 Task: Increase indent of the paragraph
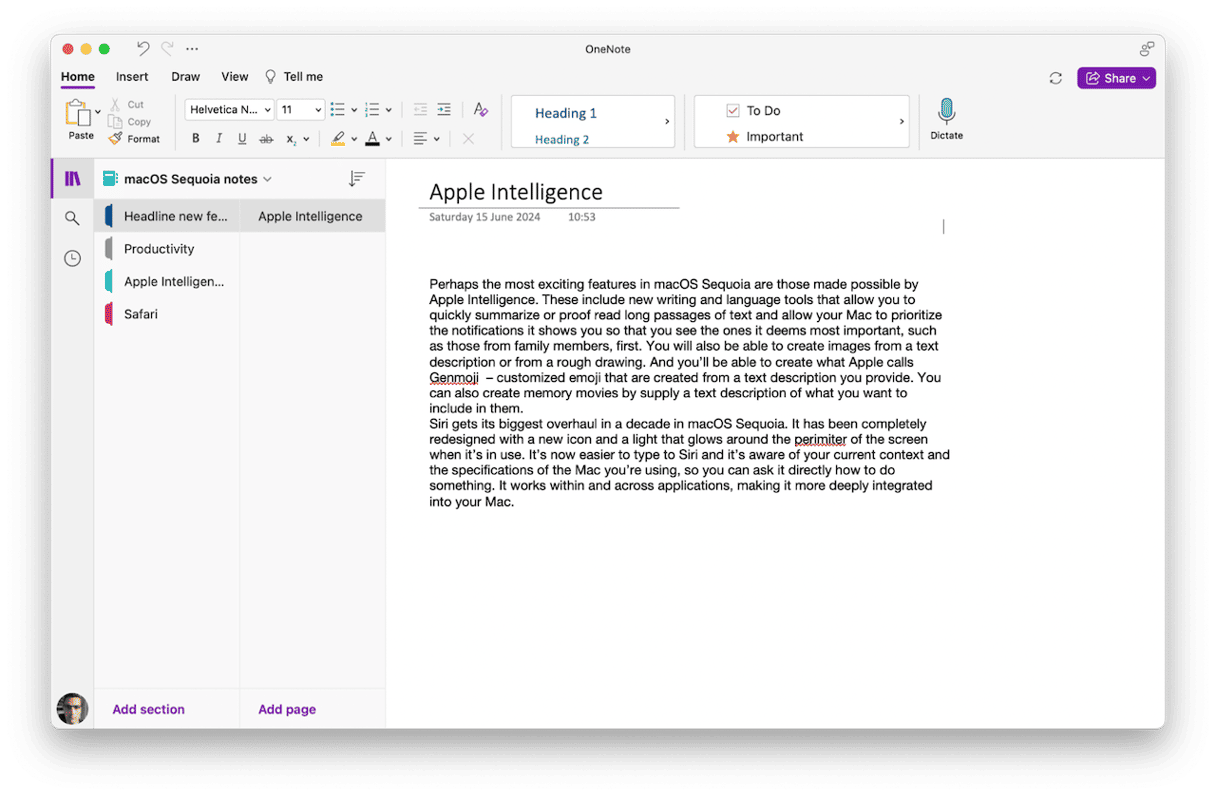pos(444,110)
